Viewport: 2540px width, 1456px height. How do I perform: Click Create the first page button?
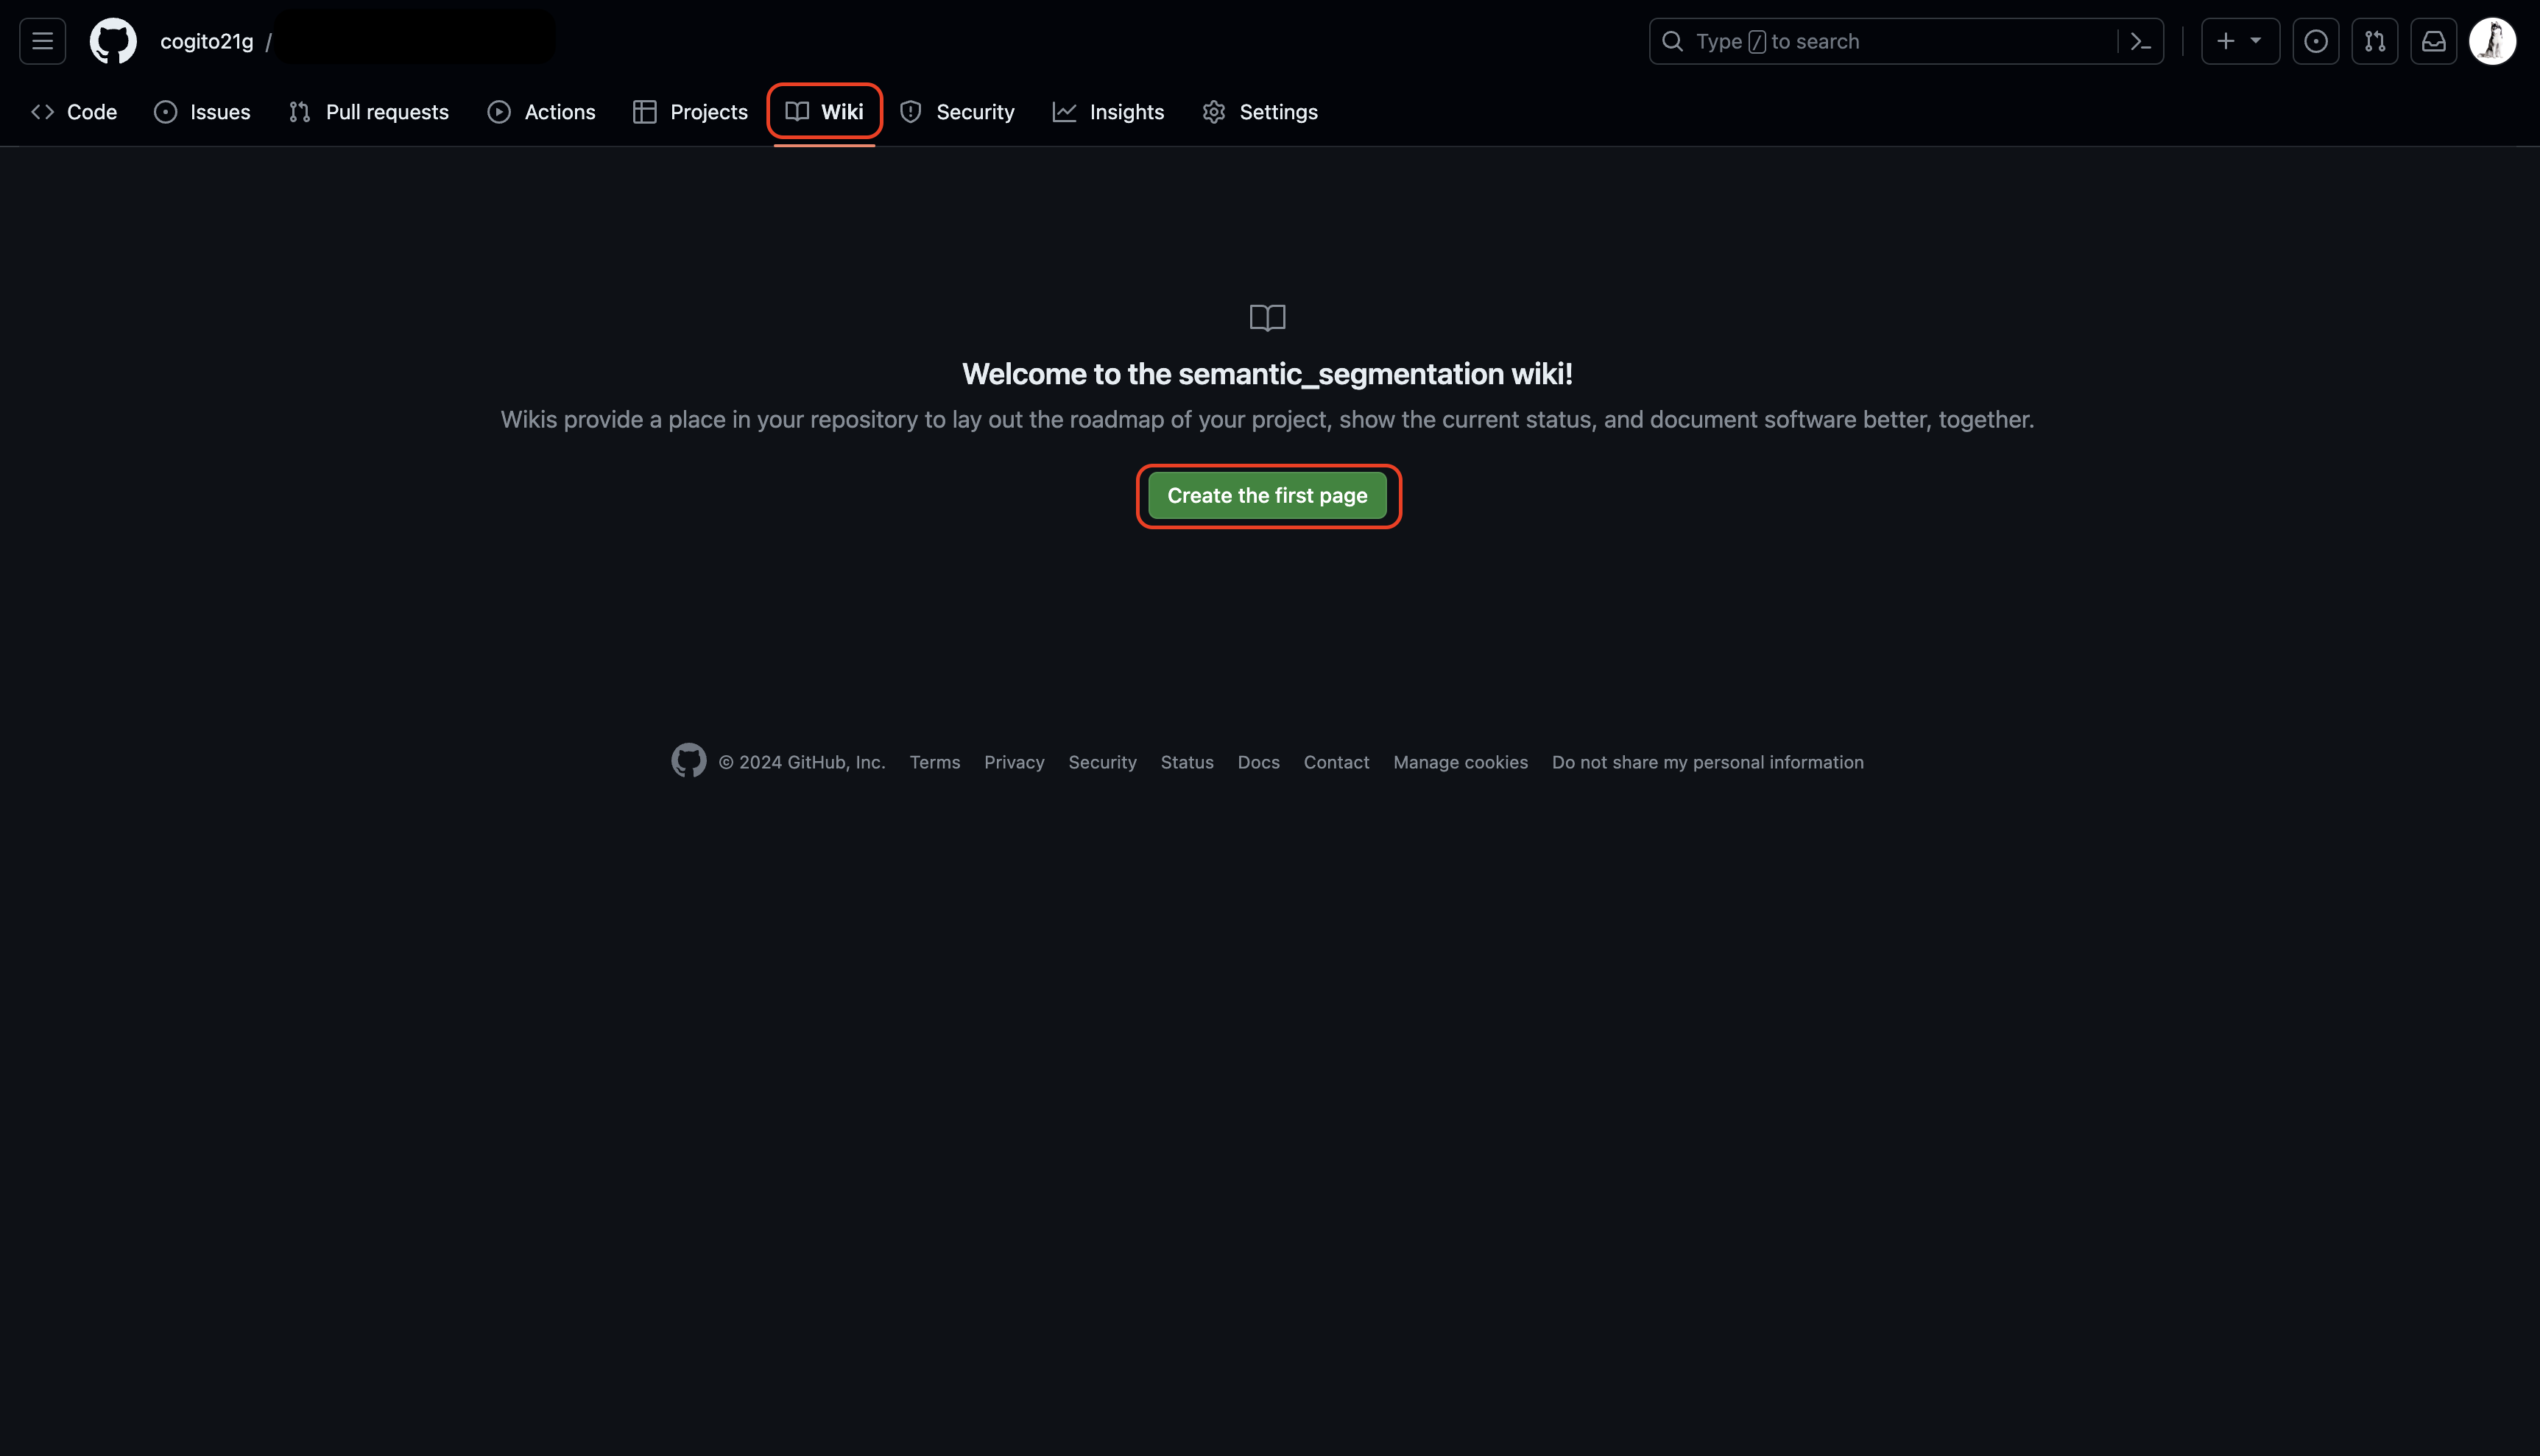1267,496
